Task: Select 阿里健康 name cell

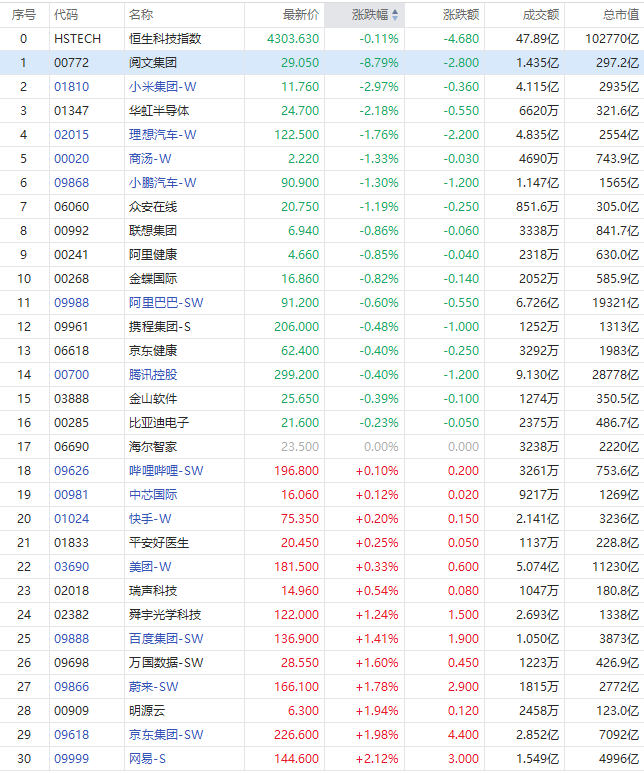Action: (153, 255)
